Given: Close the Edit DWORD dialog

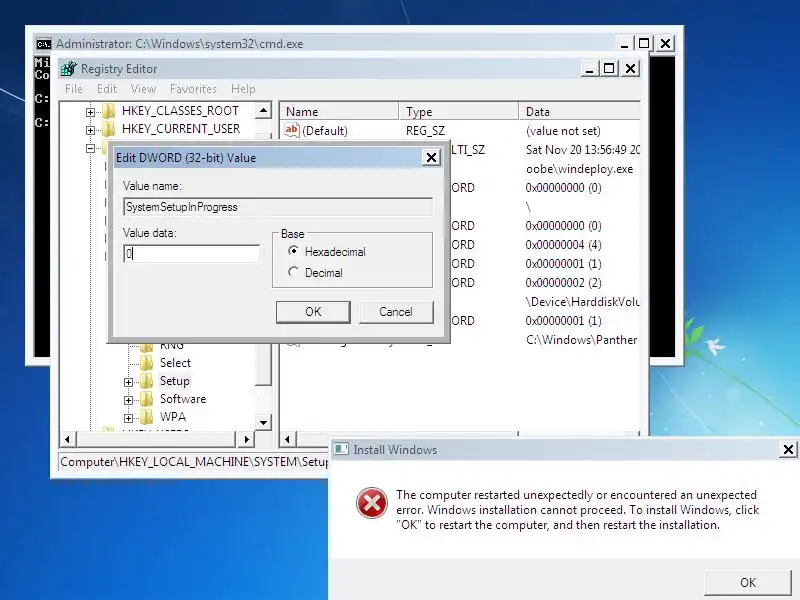Looking at the screenshot, I should tap(431, 158).
